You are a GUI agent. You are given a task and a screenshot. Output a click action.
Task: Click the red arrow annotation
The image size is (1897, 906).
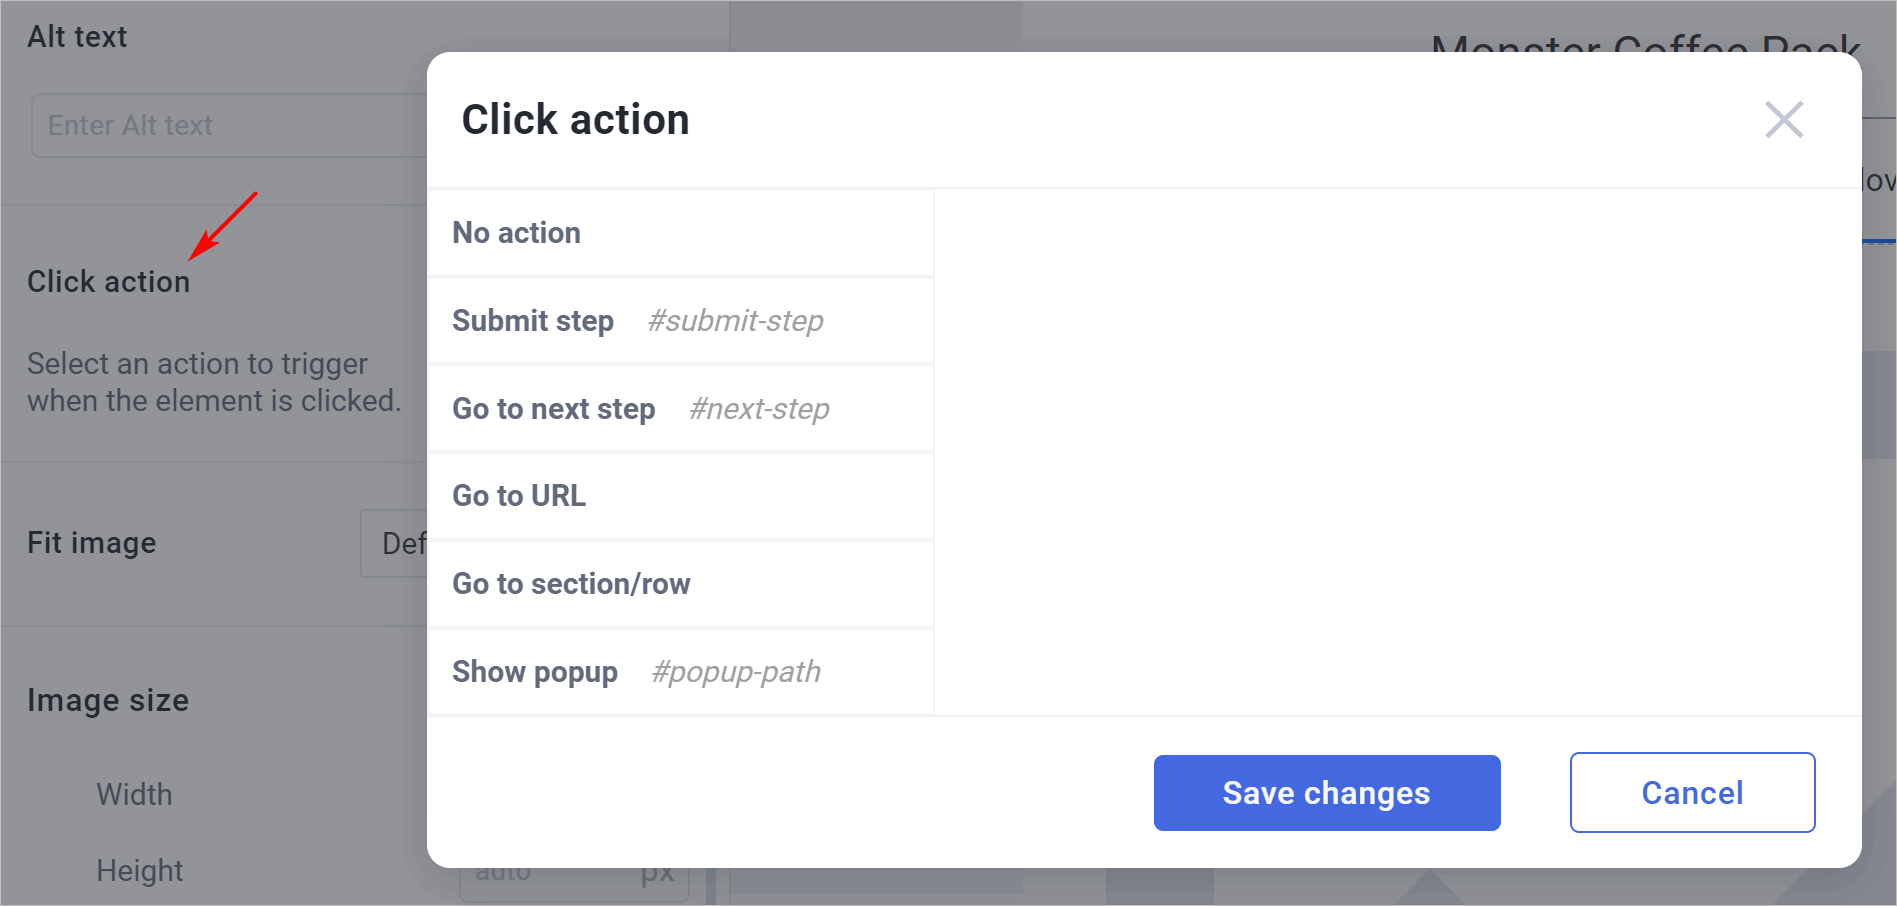click(223, 226)
